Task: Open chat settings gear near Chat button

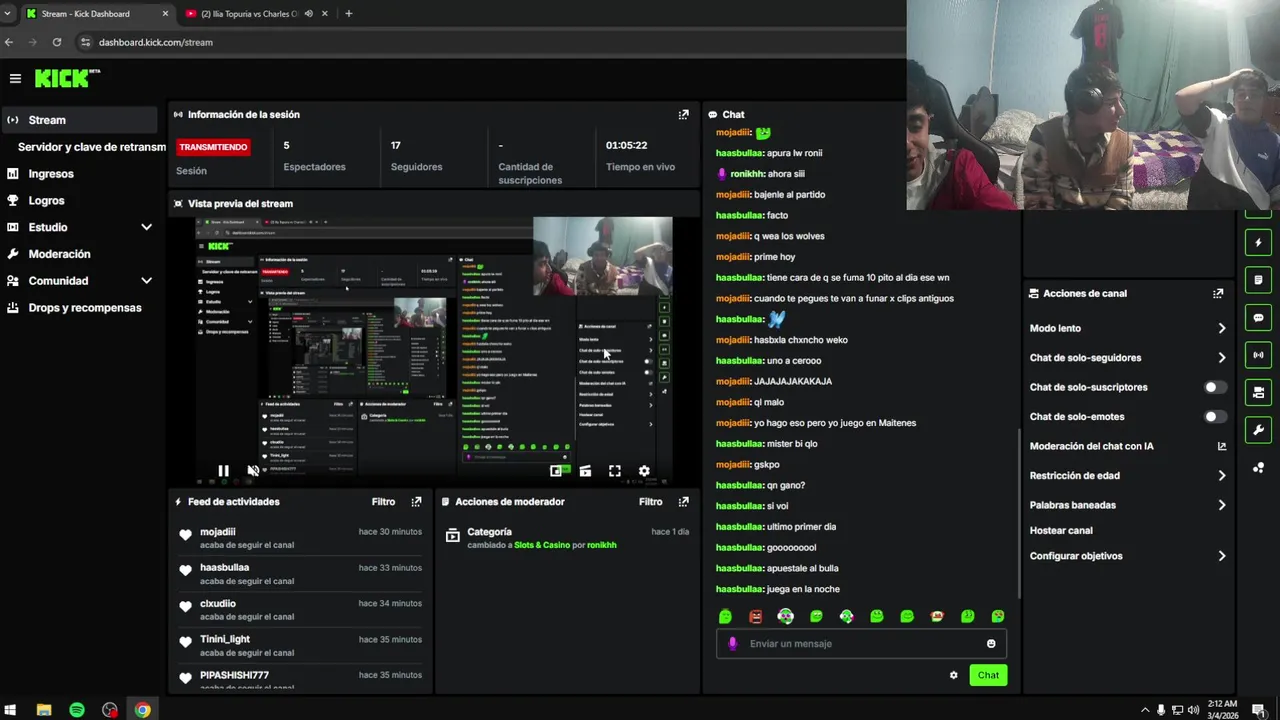Action: [954, 675]
